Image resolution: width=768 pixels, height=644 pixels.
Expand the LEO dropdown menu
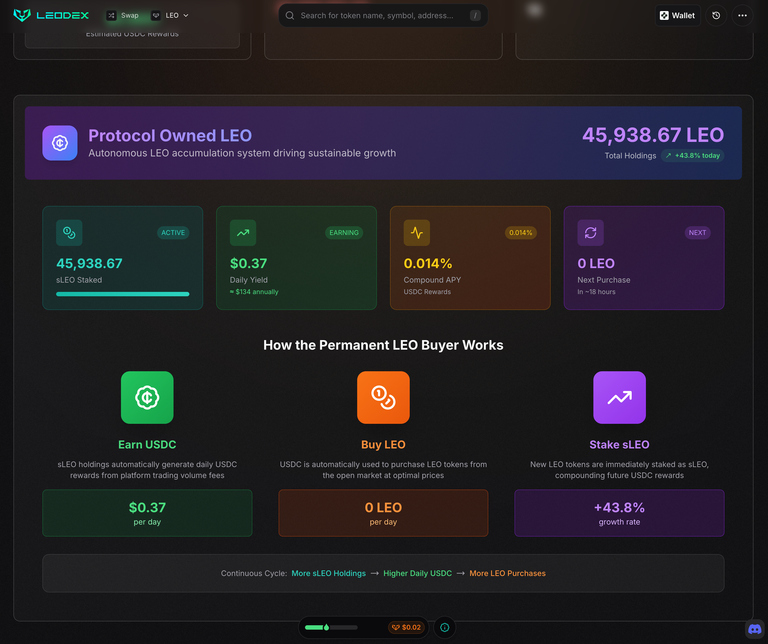click(170, 15)
